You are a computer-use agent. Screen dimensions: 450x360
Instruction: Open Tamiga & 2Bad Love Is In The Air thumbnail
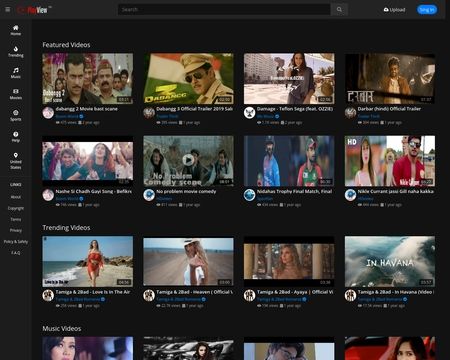click(87, 261)
